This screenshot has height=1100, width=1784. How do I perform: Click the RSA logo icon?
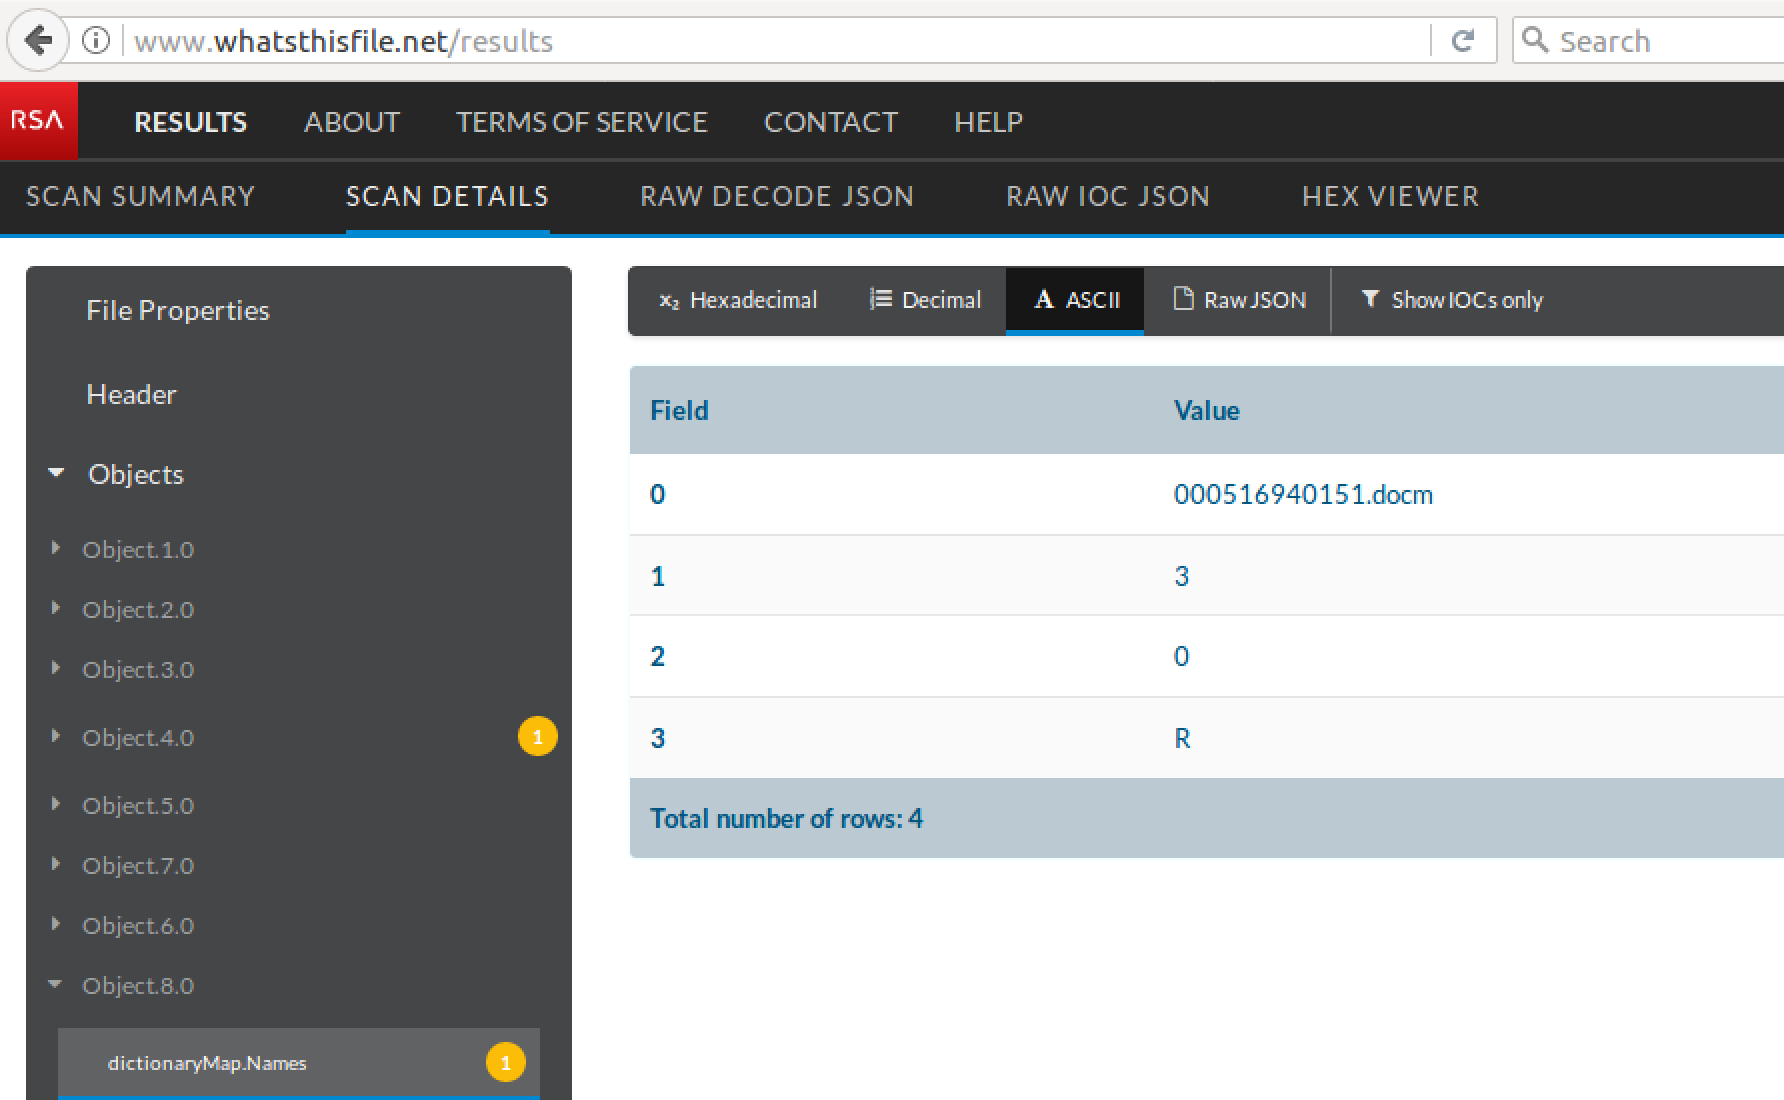click(38, 121)
